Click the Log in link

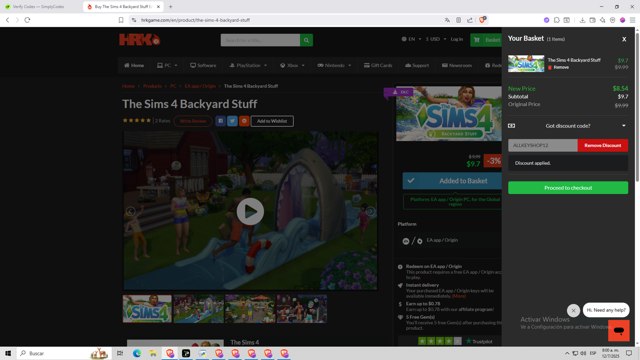457,39
